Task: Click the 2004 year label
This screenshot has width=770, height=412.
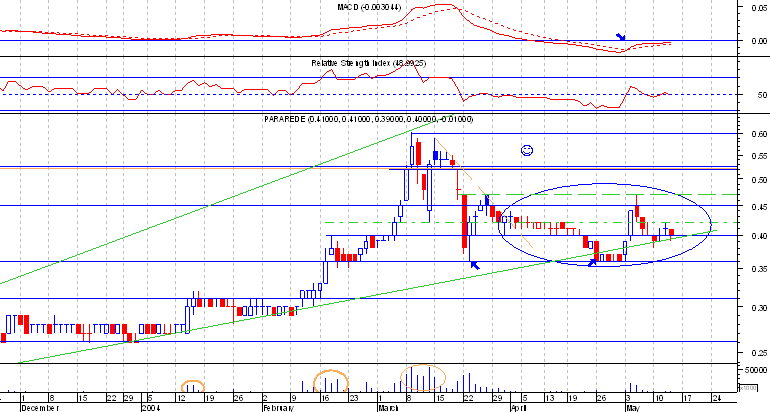Action: pos(150,408)
